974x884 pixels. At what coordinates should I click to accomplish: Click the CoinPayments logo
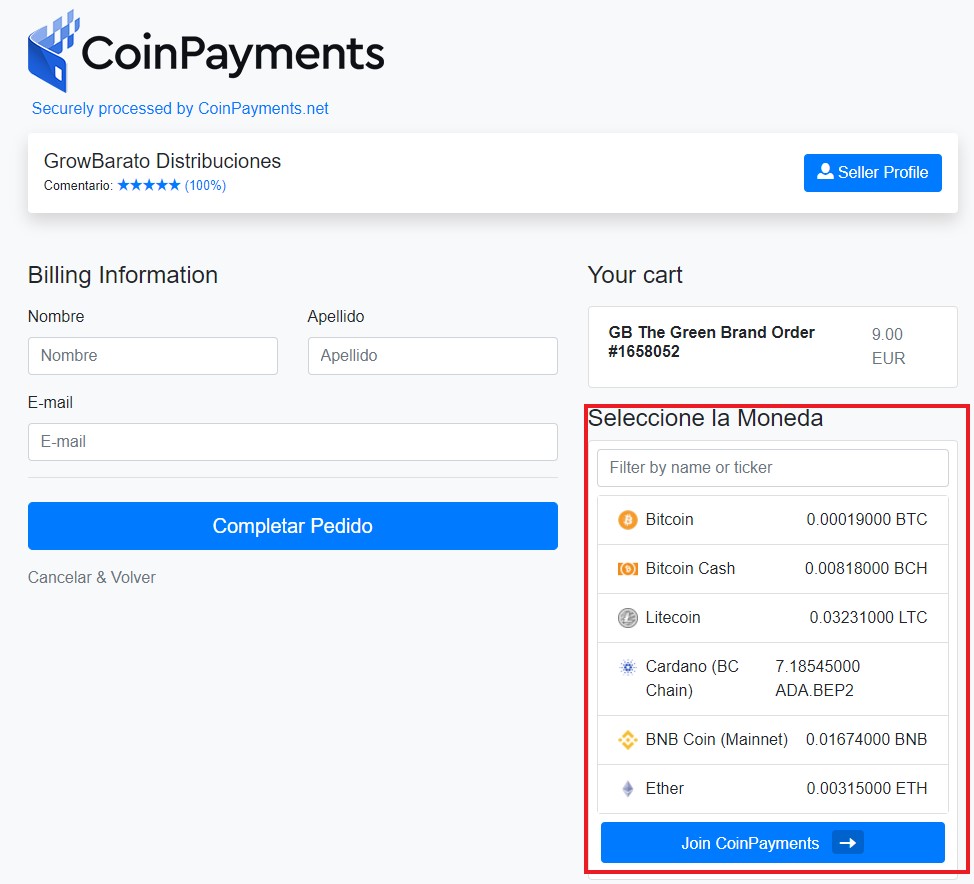click(206, 51)
